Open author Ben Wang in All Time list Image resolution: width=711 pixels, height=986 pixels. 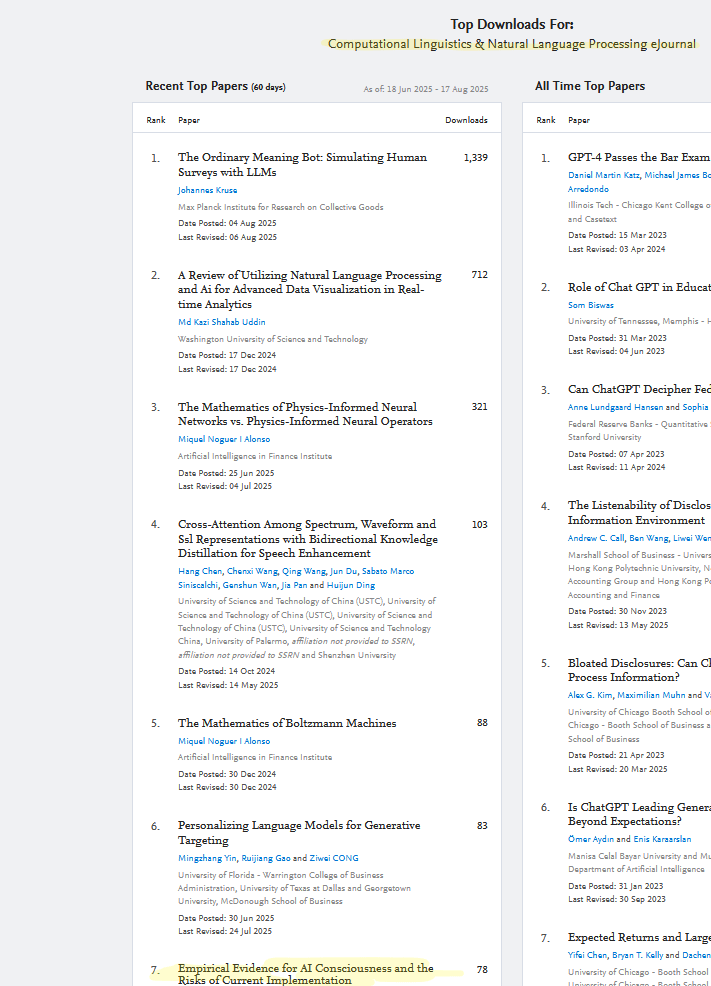coord(649,538)
